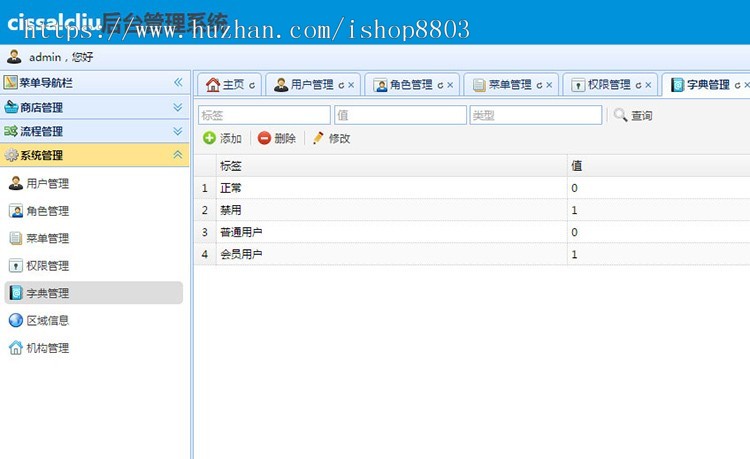Click the admin user avatar icon
The width and height of the screenshot is (750, 459).
click(14, 56)
